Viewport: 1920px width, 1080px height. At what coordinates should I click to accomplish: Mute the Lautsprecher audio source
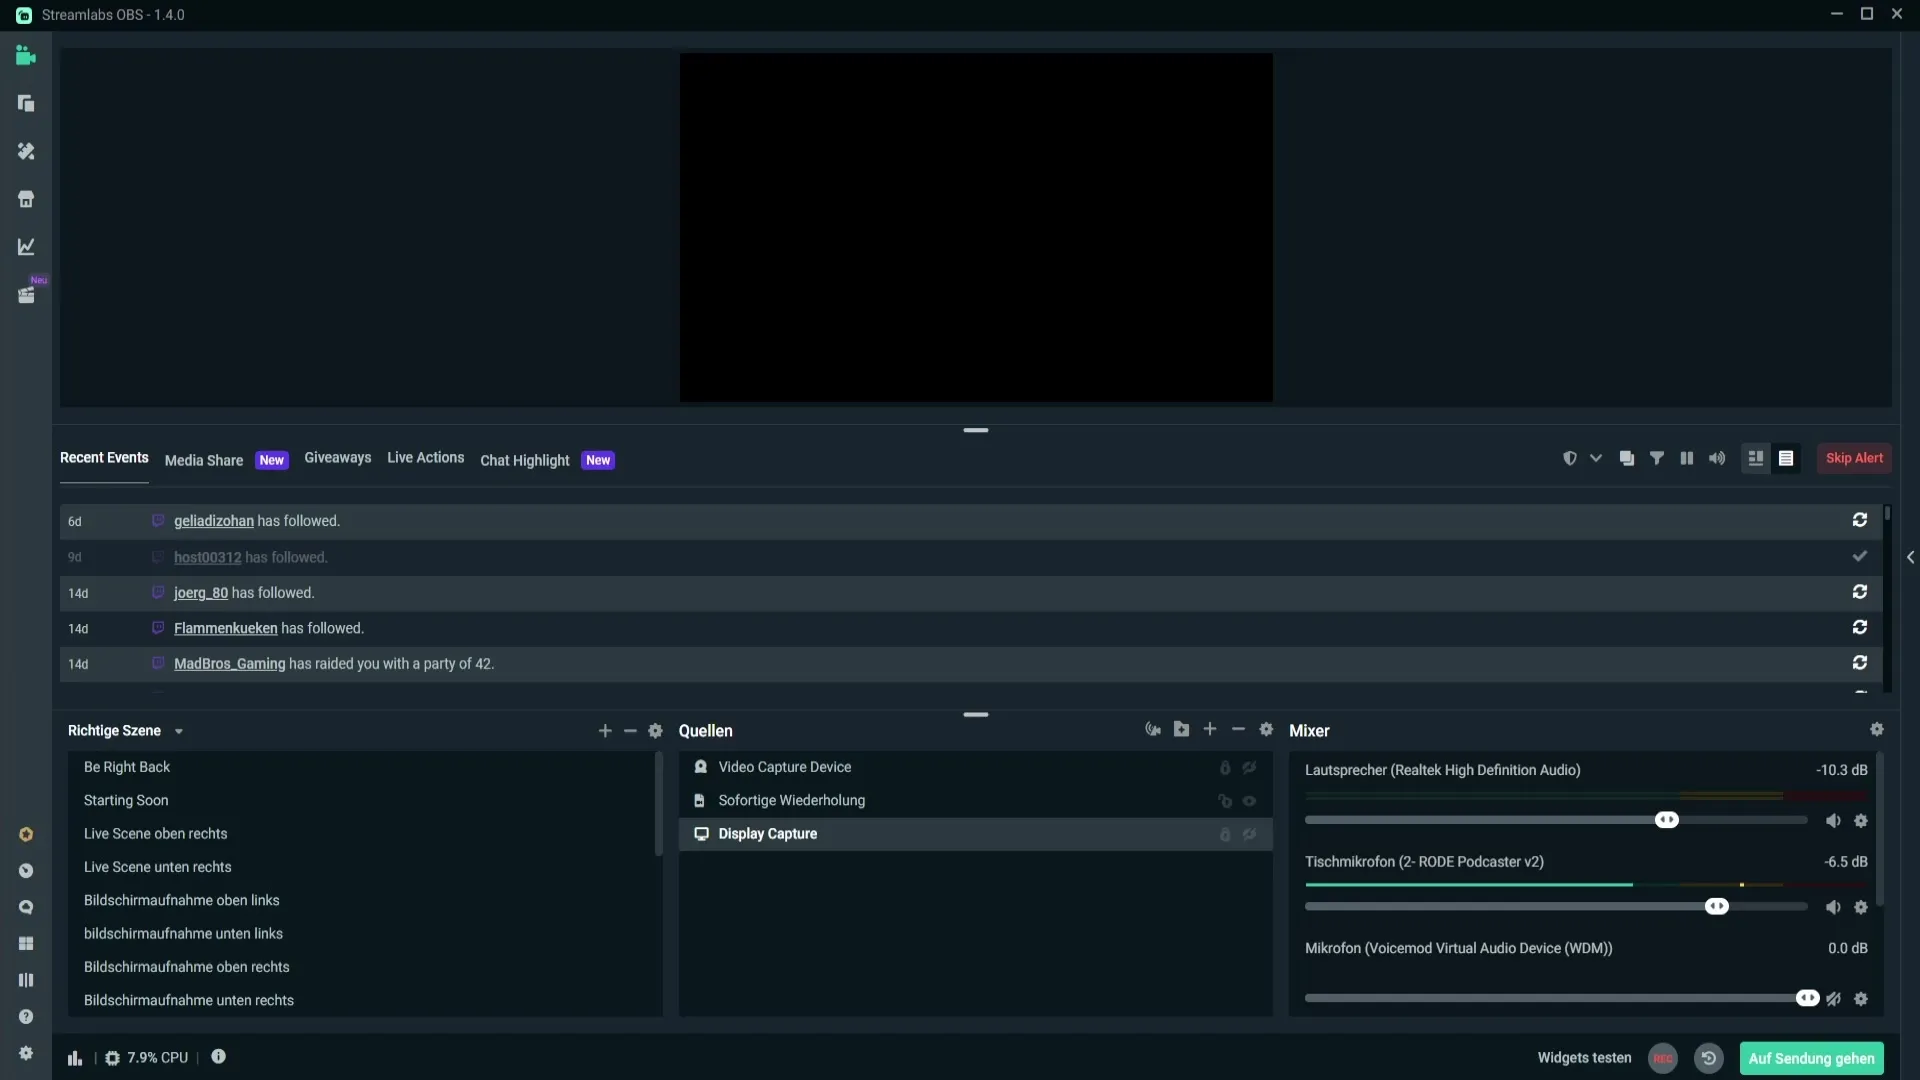[1833, 820]
